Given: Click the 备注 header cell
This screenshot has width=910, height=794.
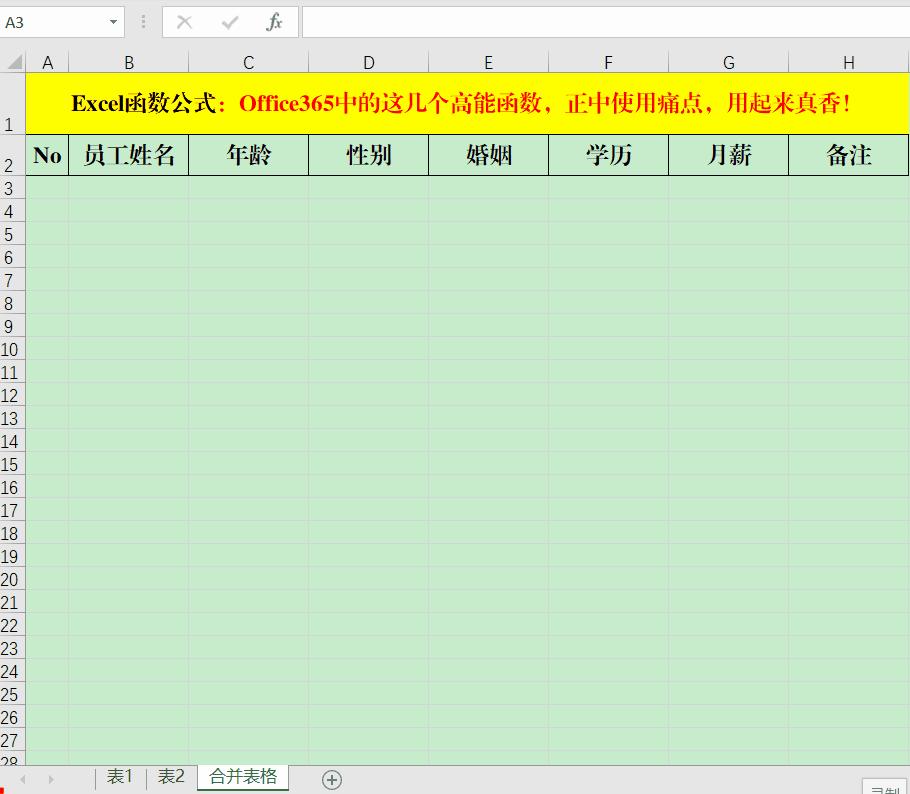Looking at the screenshot, I should pyautogui.click(x=848, y=155).
